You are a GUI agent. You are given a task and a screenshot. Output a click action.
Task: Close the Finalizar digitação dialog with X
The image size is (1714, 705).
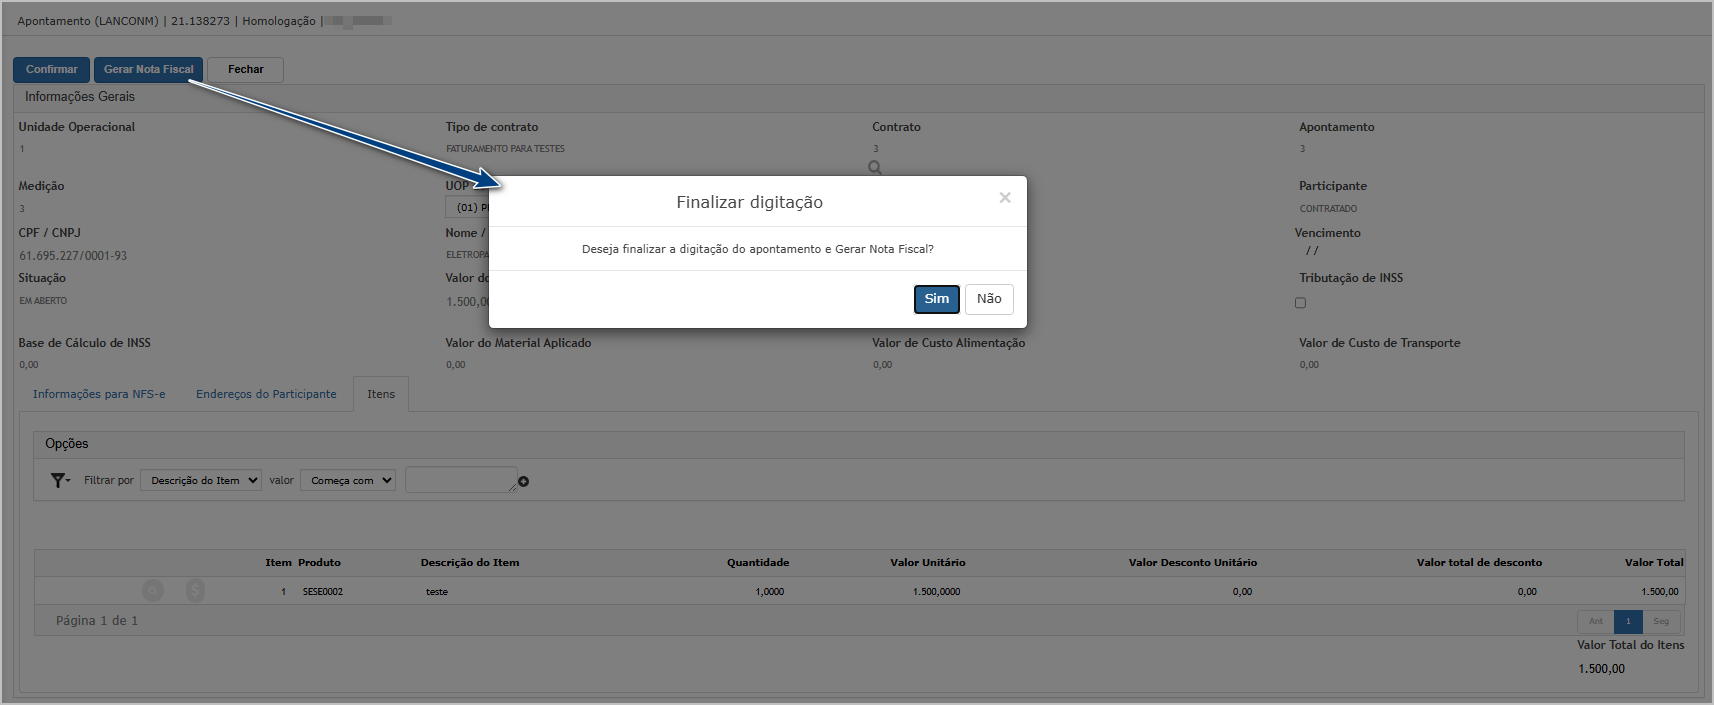(x=1005, y=198)
